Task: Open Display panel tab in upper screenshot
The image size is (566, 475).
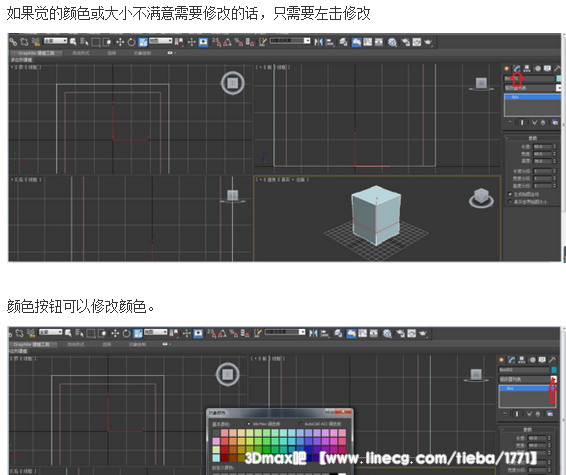Action: point(548,69)
